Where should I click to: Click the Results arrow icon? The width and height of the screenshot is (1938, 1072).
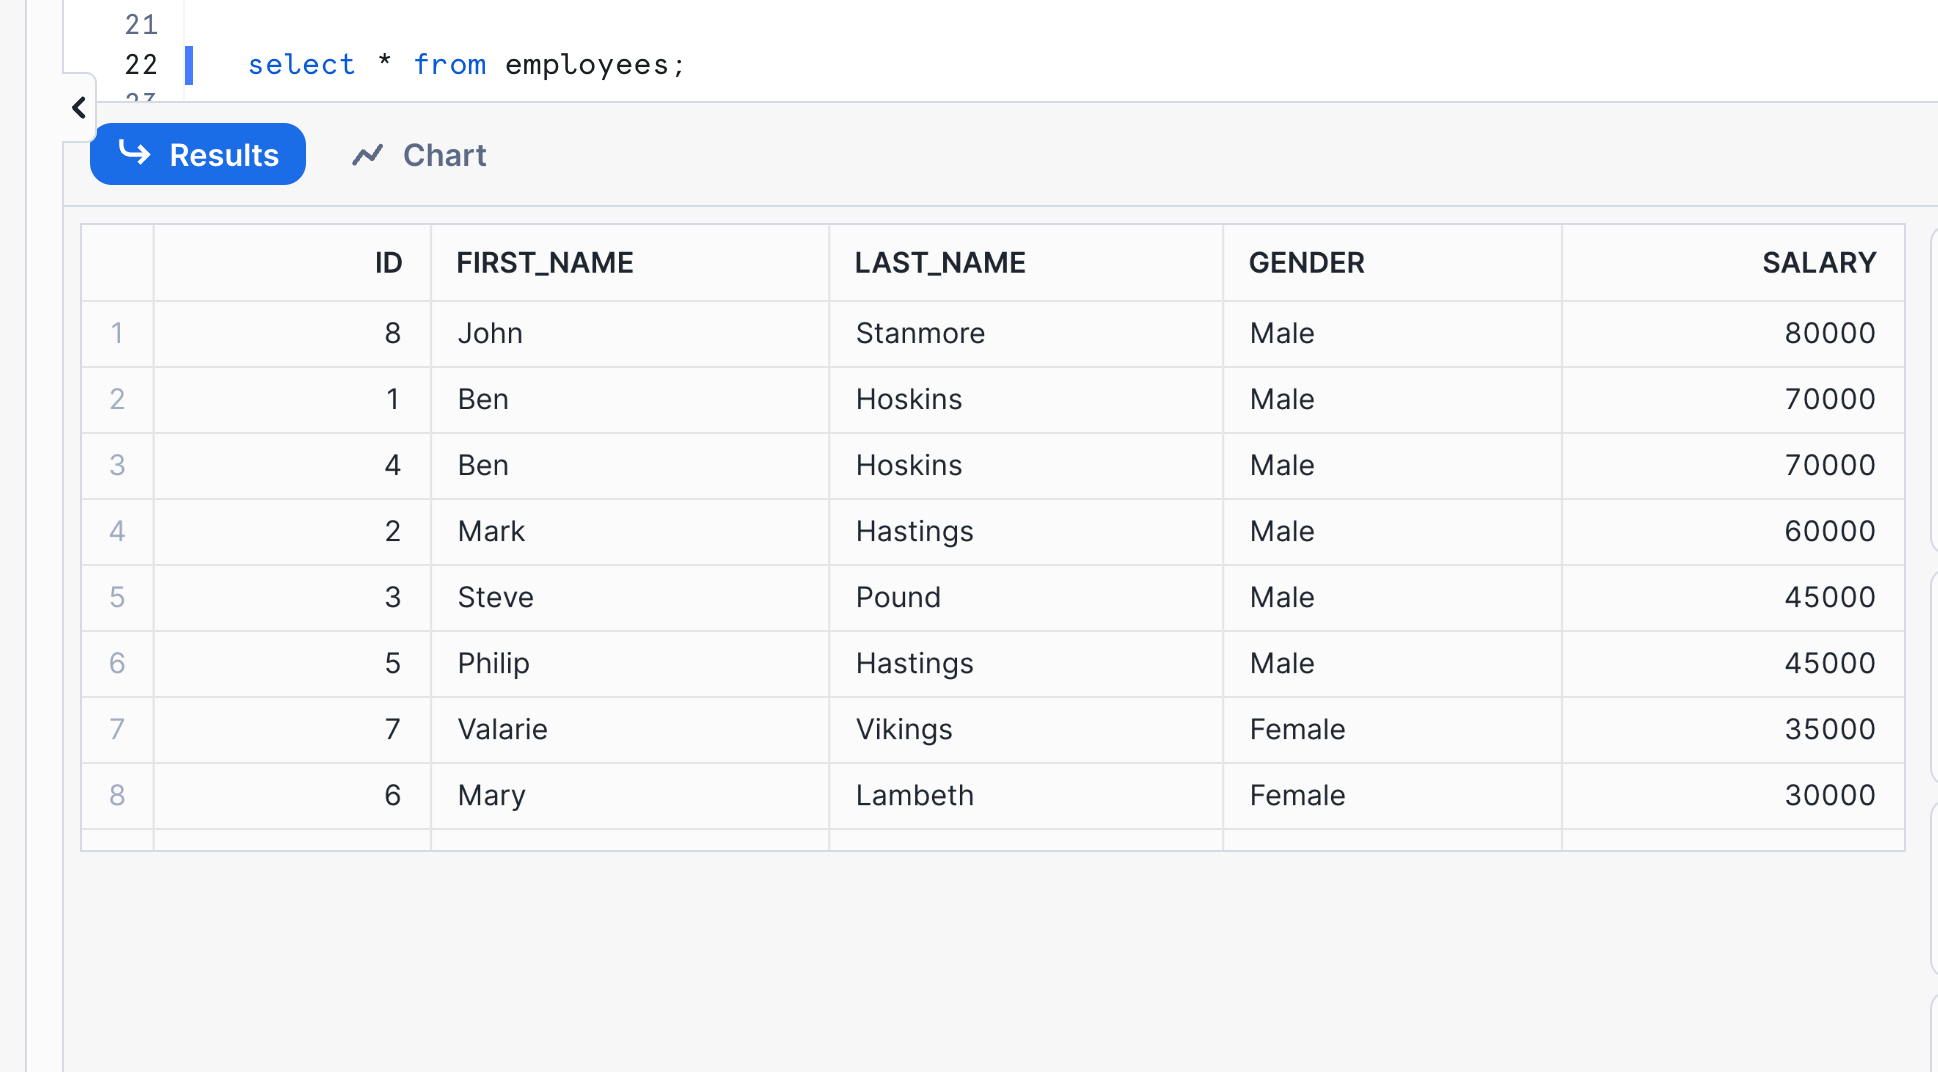tap(135, 153)
